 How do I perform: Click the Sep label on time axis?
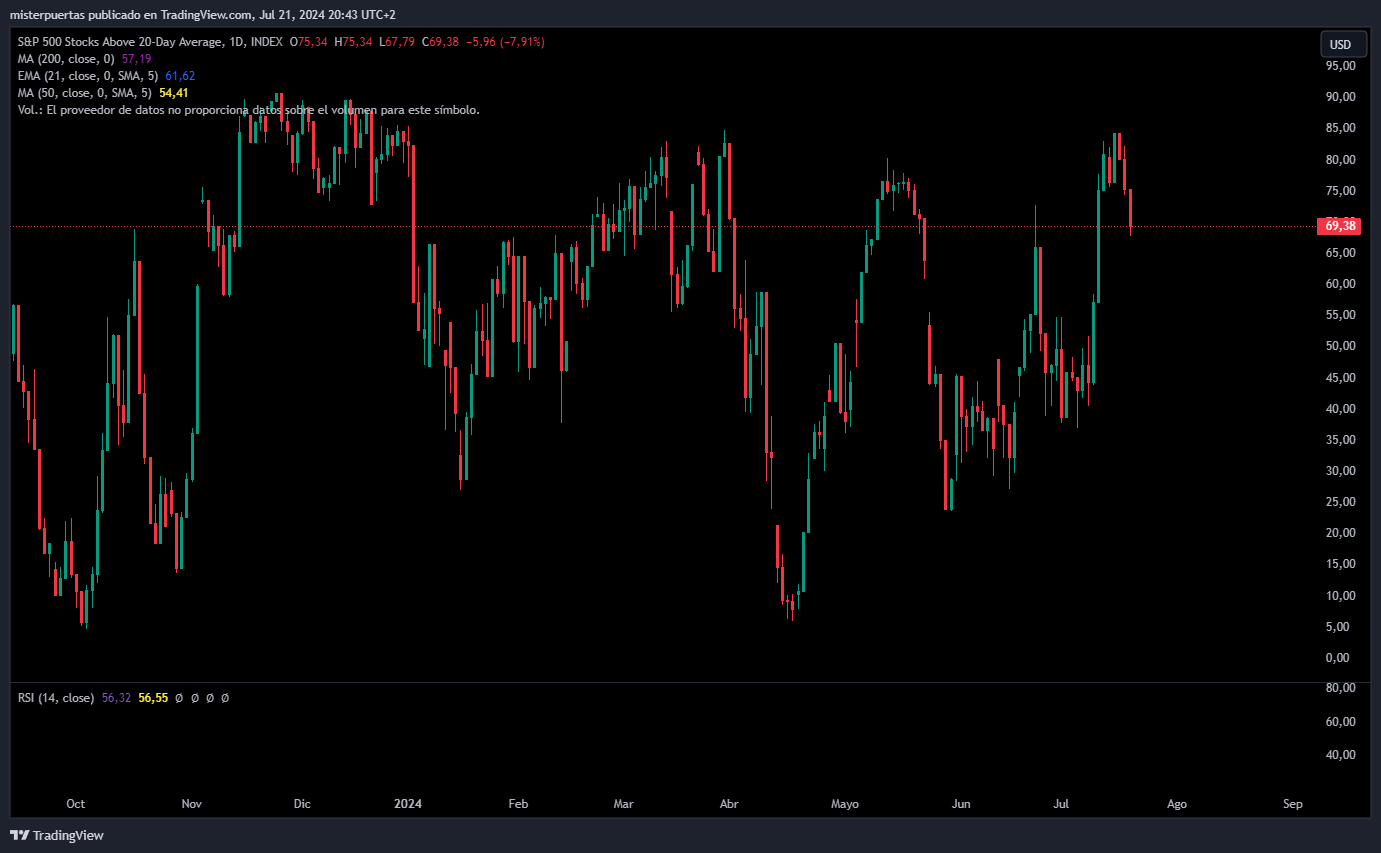(x=1293, y=804)
